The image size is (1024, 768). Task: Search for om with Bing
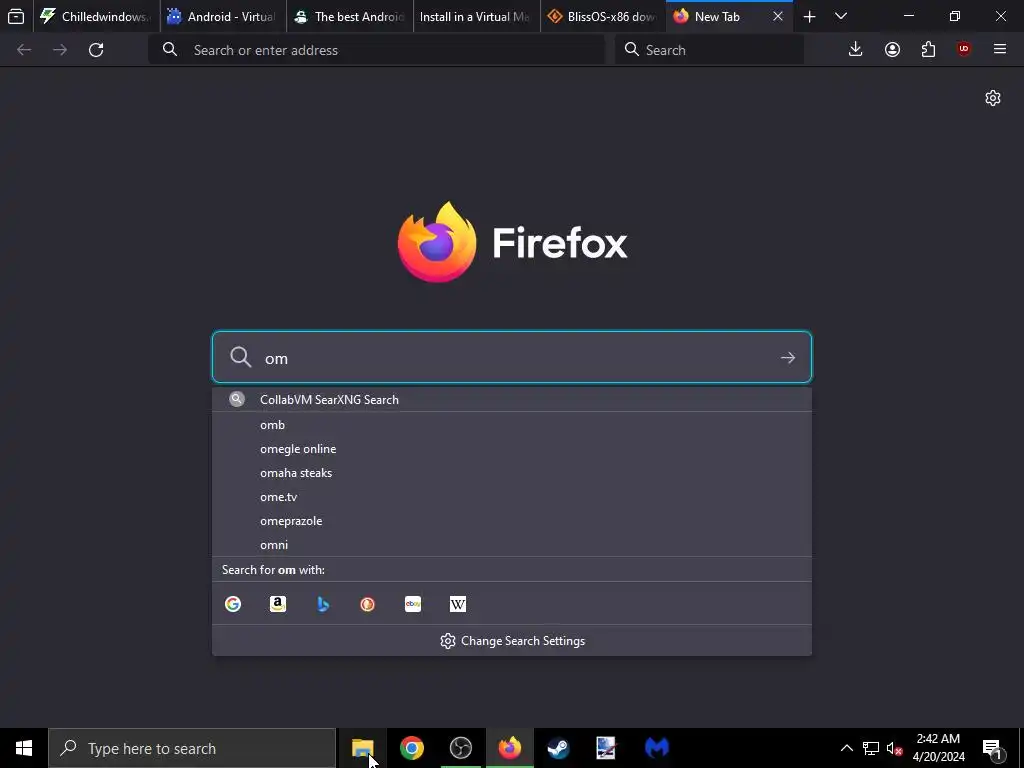(x=323, y=604)
